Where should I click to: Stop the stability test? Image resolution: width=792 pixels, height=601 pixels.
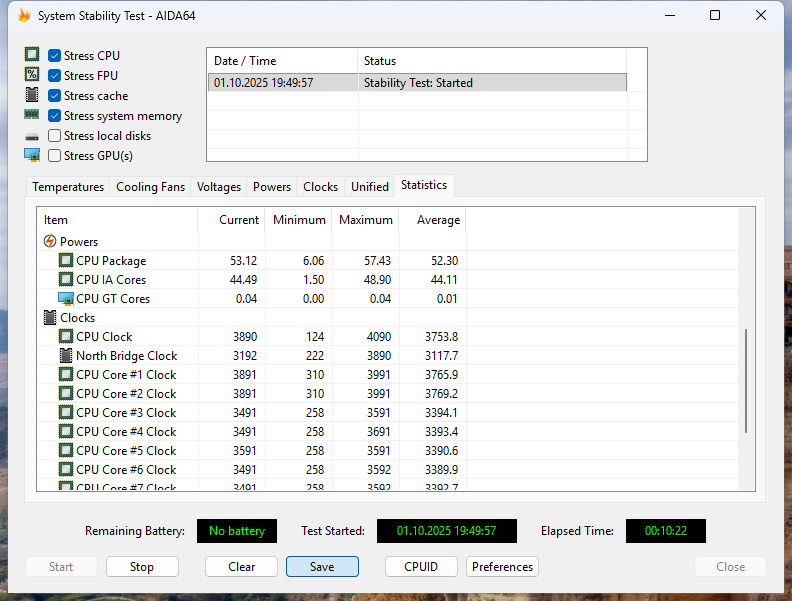(142, 567)
